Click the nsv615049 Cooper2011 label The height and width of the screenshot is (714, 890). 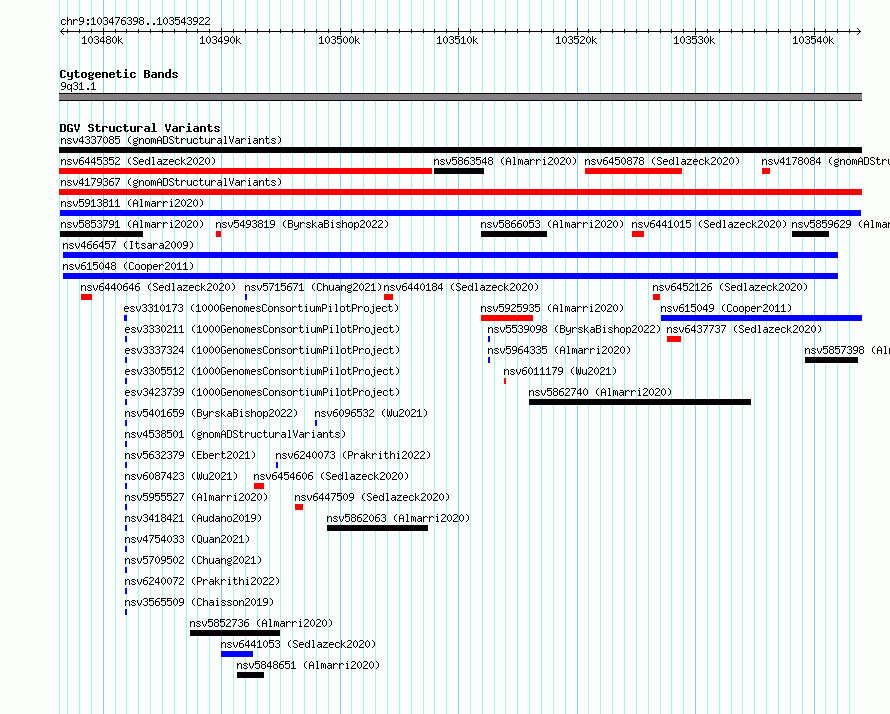click(726, 308)
